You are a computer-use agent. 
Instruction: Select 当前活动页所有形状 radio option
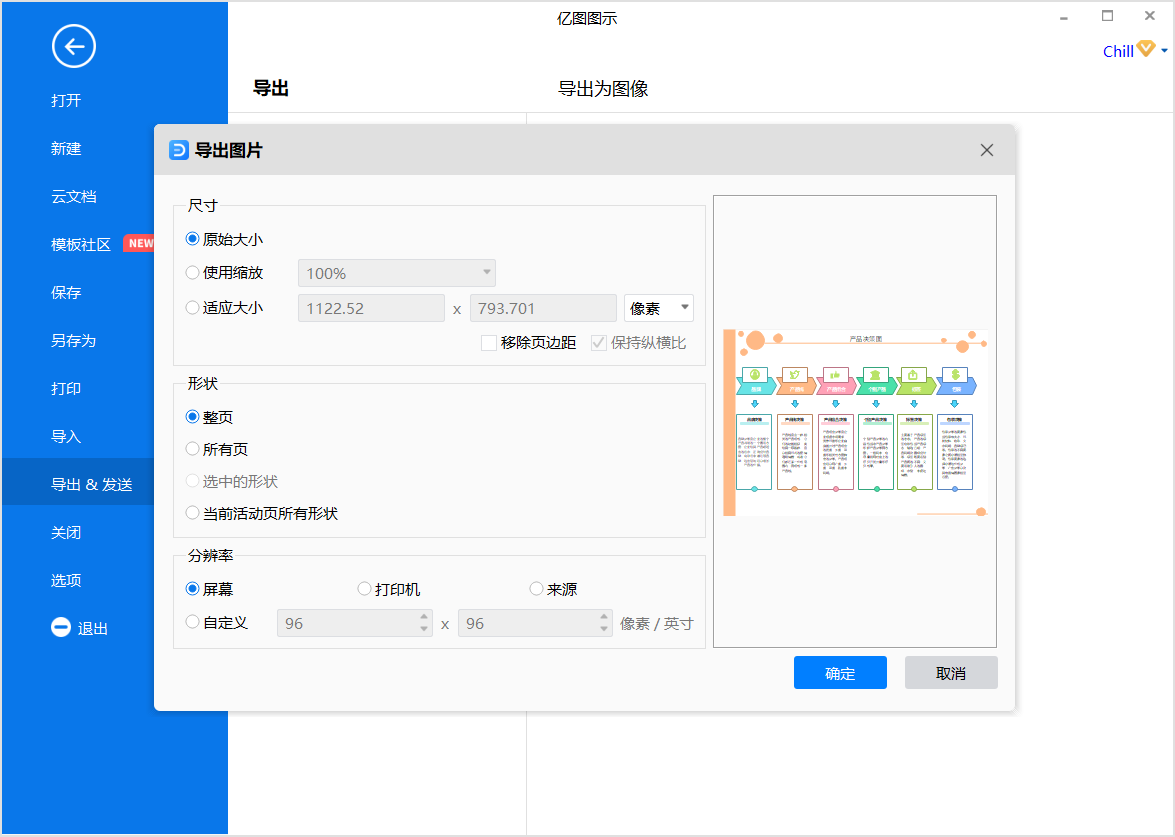click(193, 513)
